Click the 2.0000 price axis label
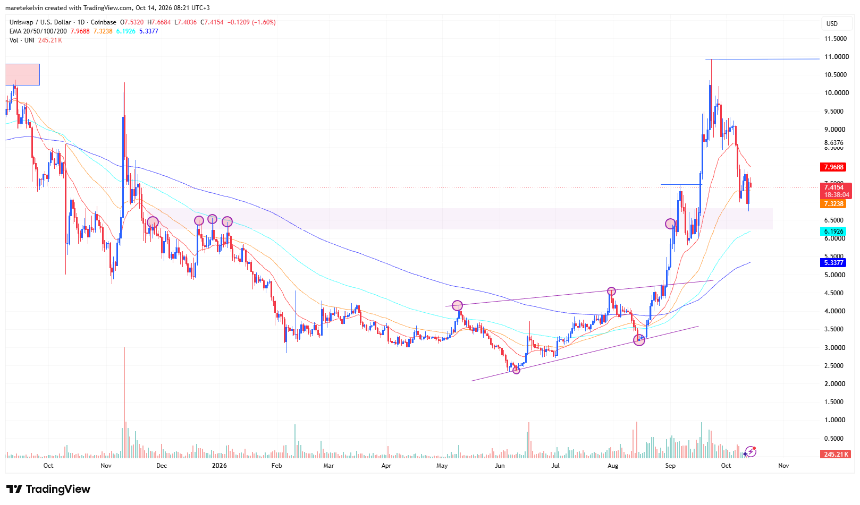 click(x=834, y=384)
